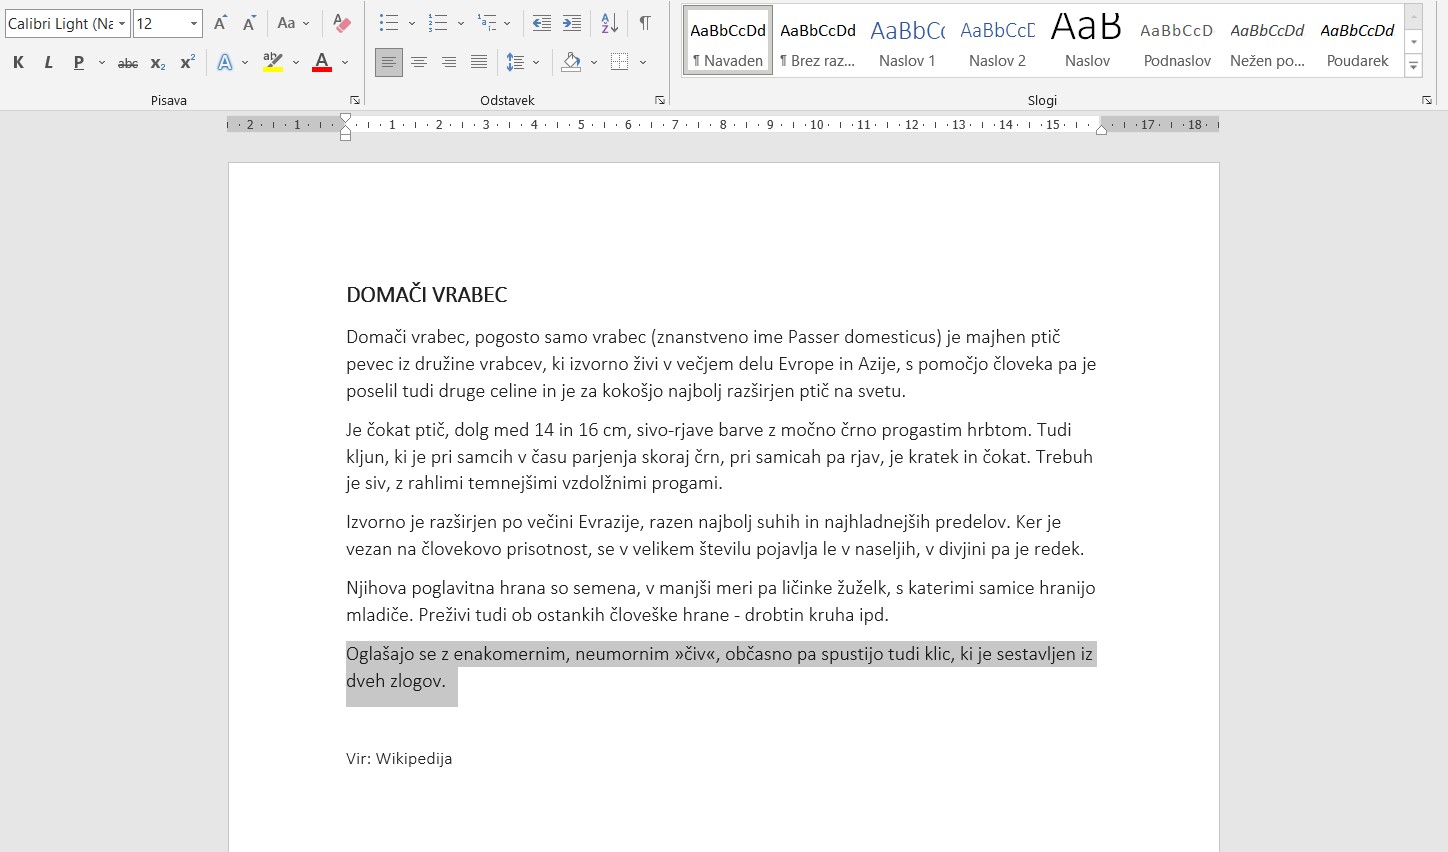The width and height of the screenshot is (1448, 852).
Task: Apply Poudarek style
Action: pyautogui.click(x=1358, y=41)
